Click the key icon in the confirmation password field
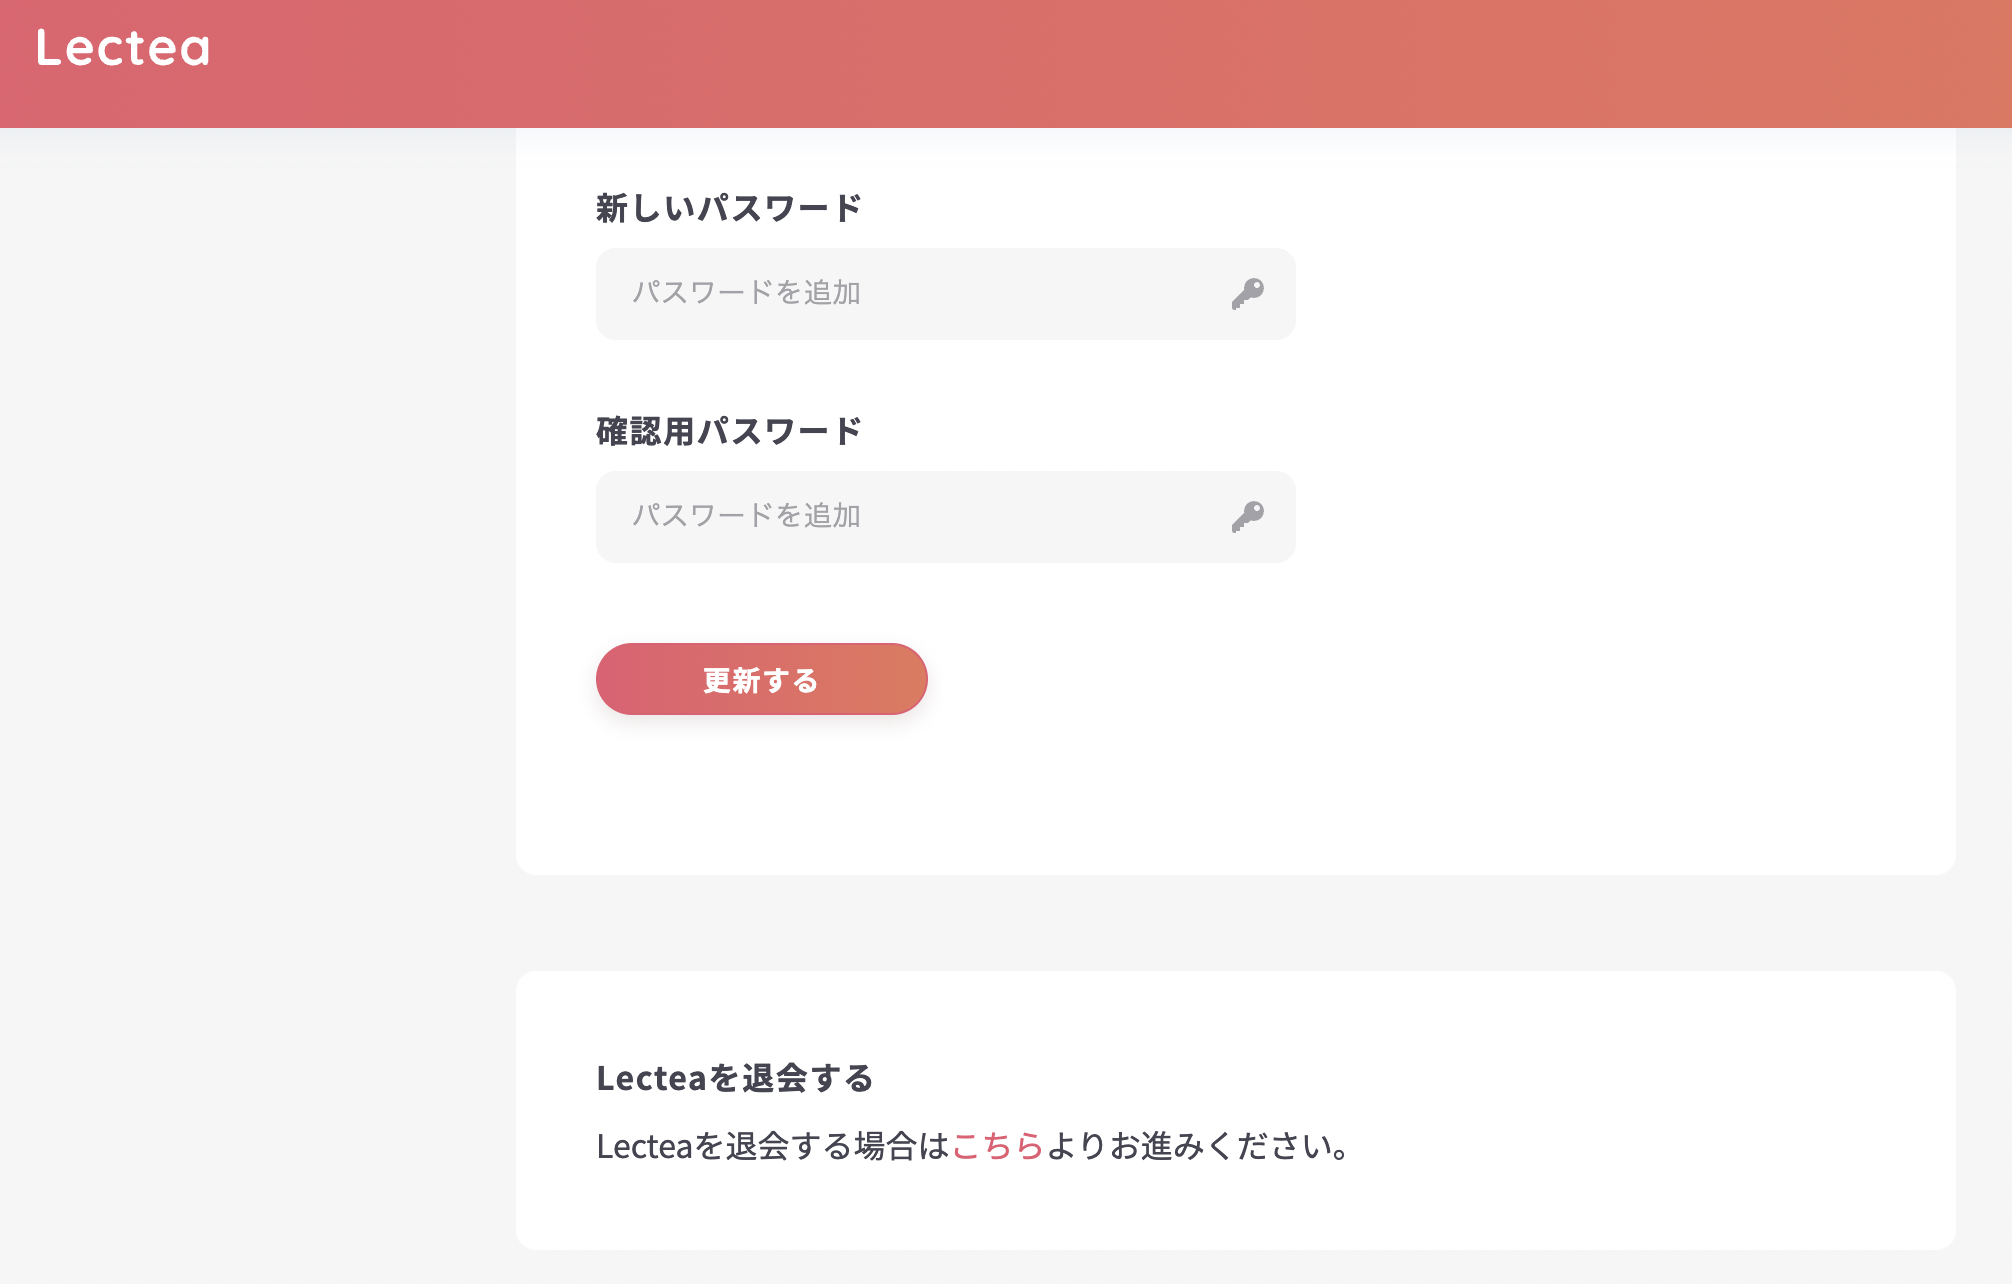Screen dimensions: 2012x1284 point(1247,517)
